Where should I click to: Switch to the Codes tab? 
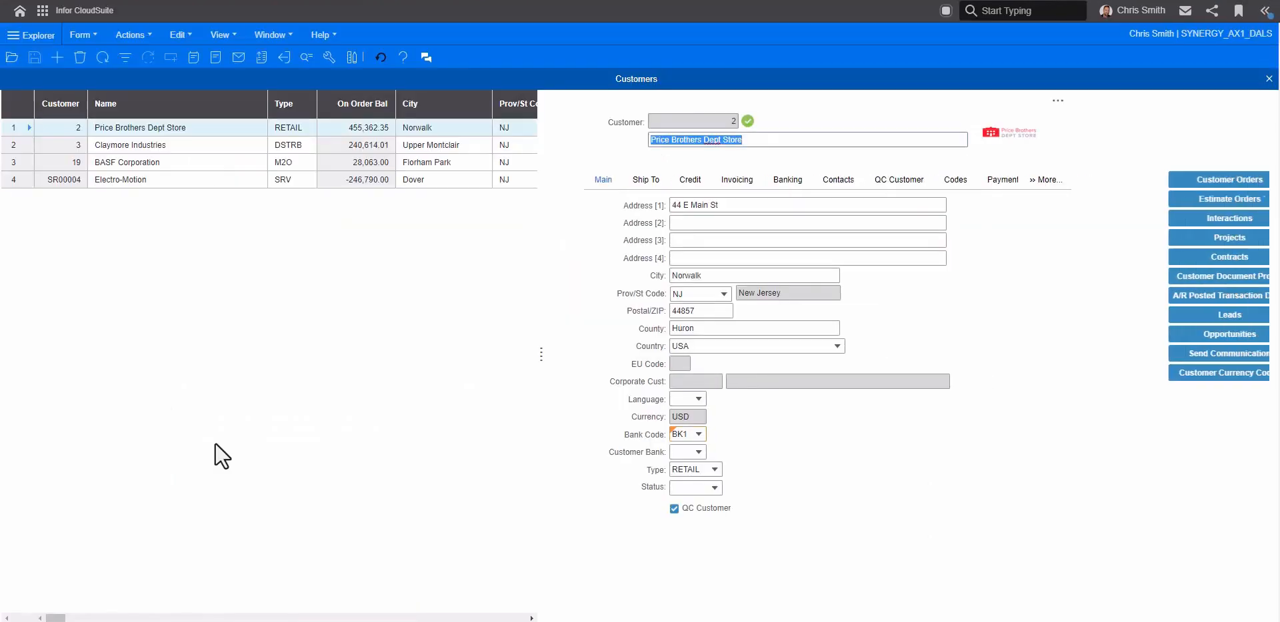(955, 180)
